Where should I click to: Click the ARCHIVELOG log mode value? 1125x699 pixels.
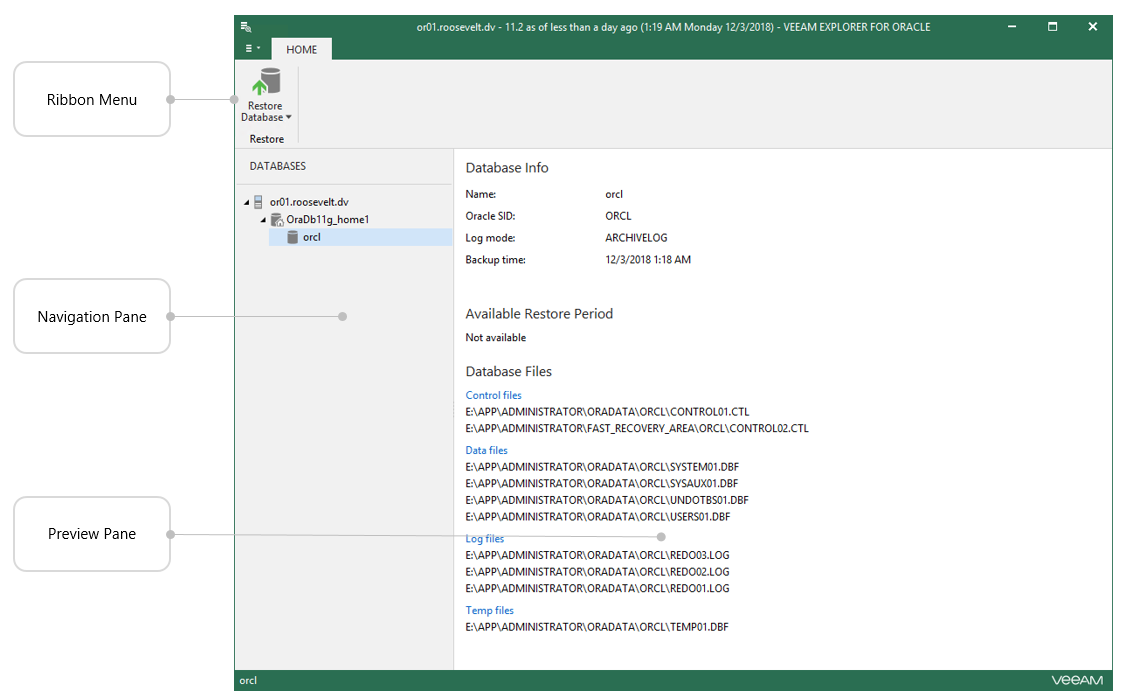[x=636, y=238]
